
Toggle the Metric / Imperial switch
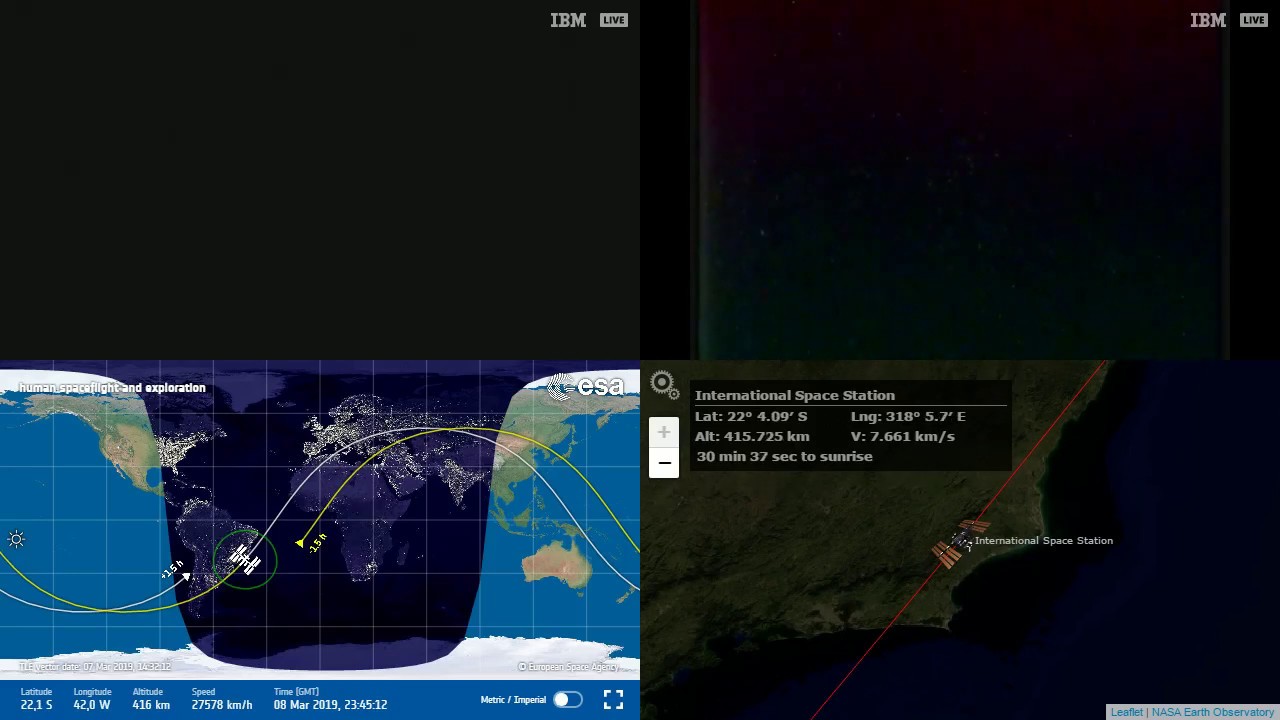tap(567, 700)
